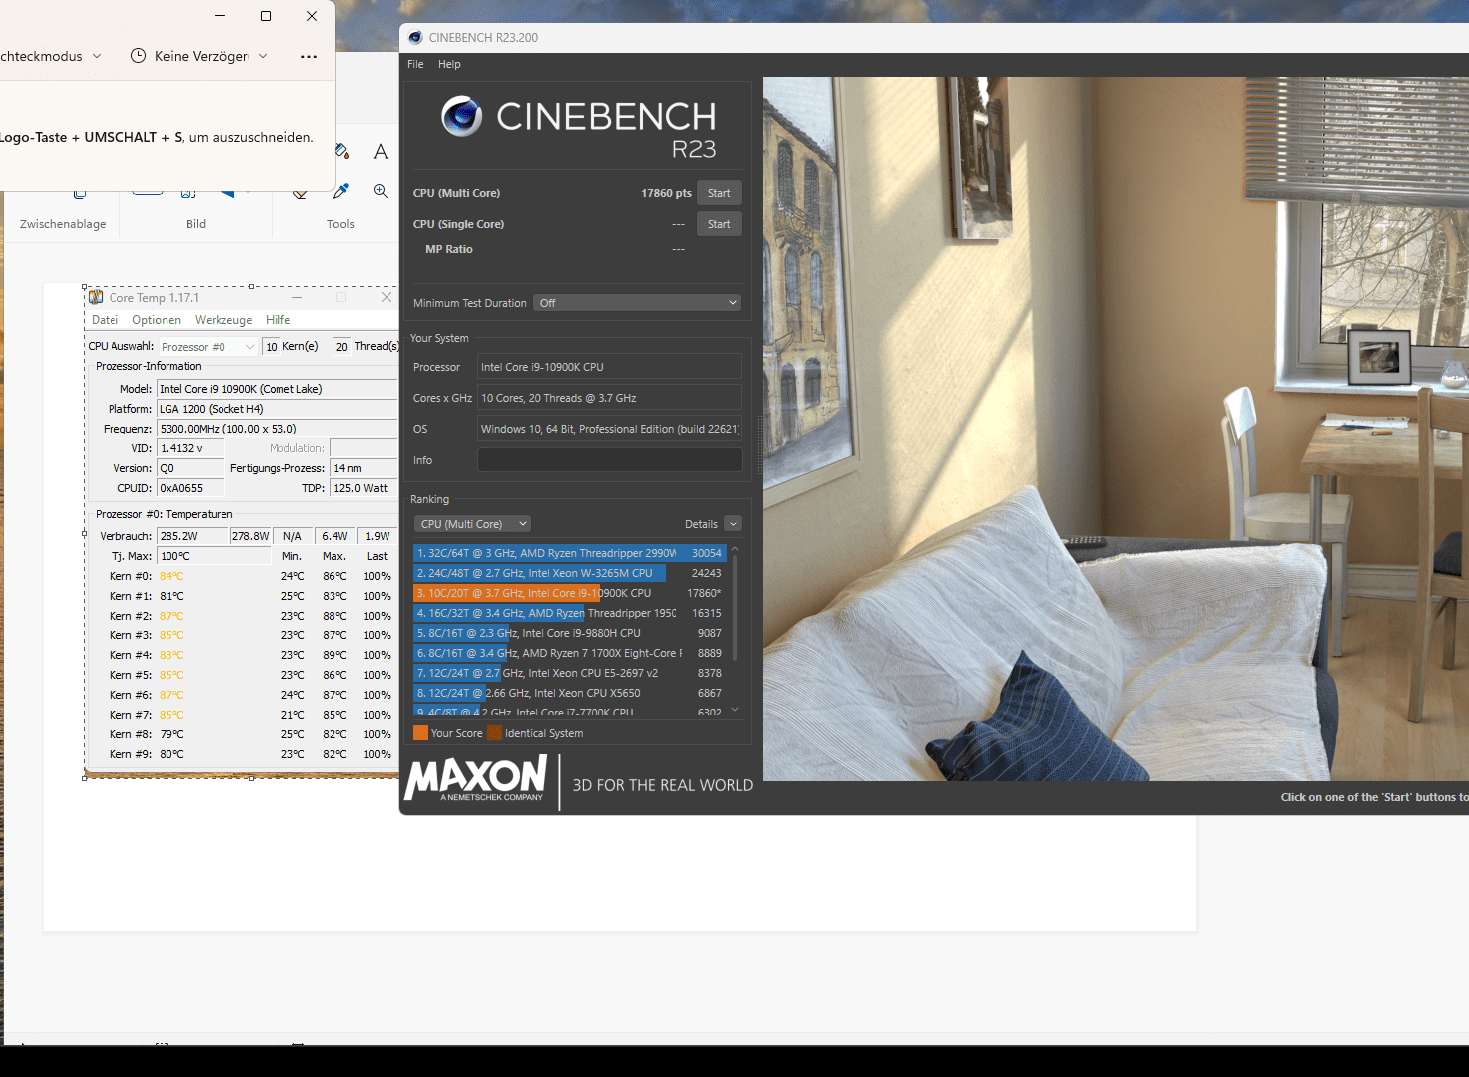Minimize the Core Temp window
This screenshot has width=1469, height=1077.
(297, 297)
